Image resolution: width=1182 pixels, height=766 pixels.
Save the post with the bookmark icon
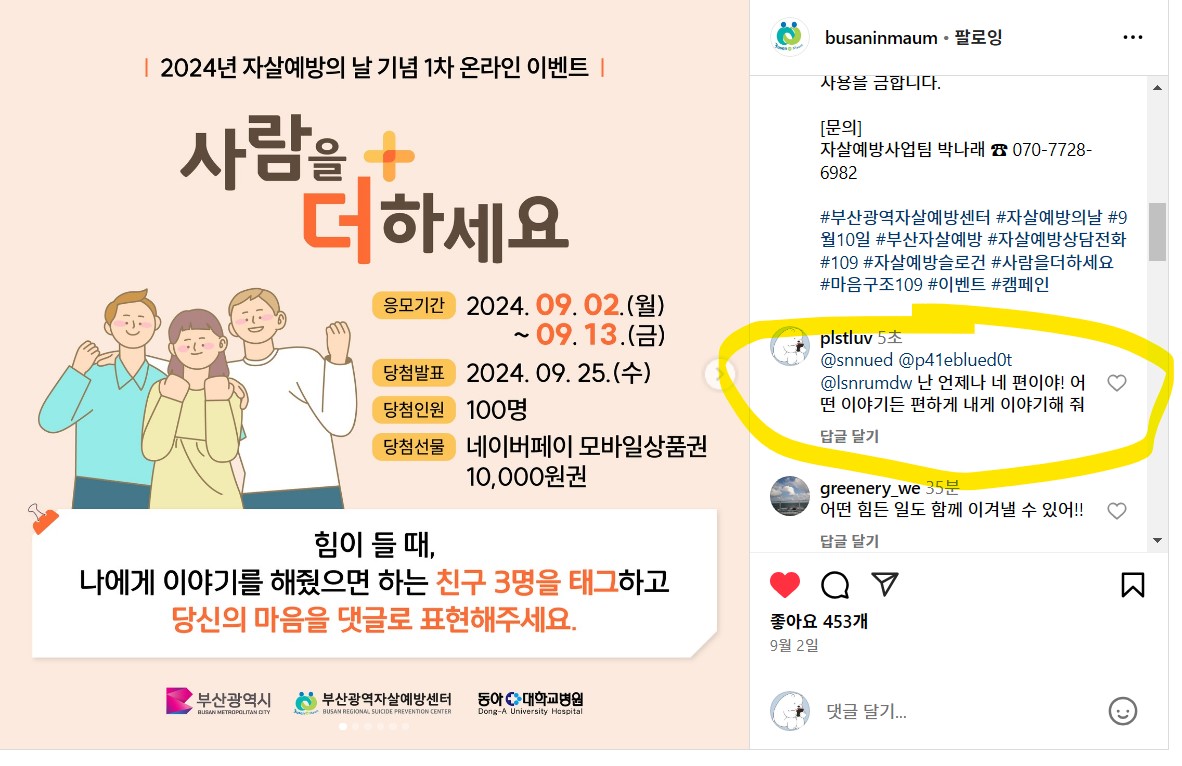tap(1132, 585)
